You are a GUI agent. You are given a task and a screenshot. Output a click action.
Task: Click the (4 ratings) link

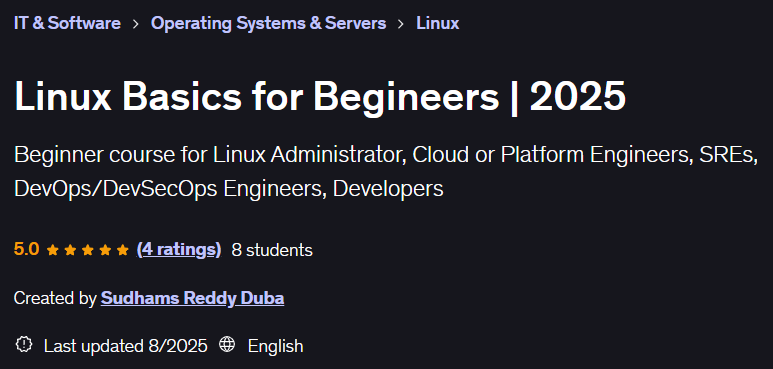click(x=178, y=250)
